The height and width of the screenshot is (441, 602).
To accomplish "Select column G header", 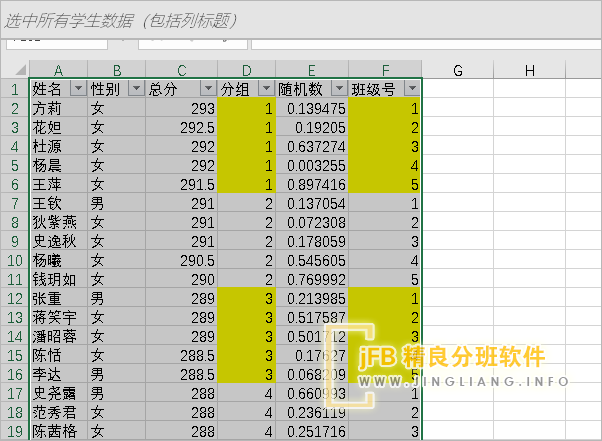I will [x=458, y=69].
